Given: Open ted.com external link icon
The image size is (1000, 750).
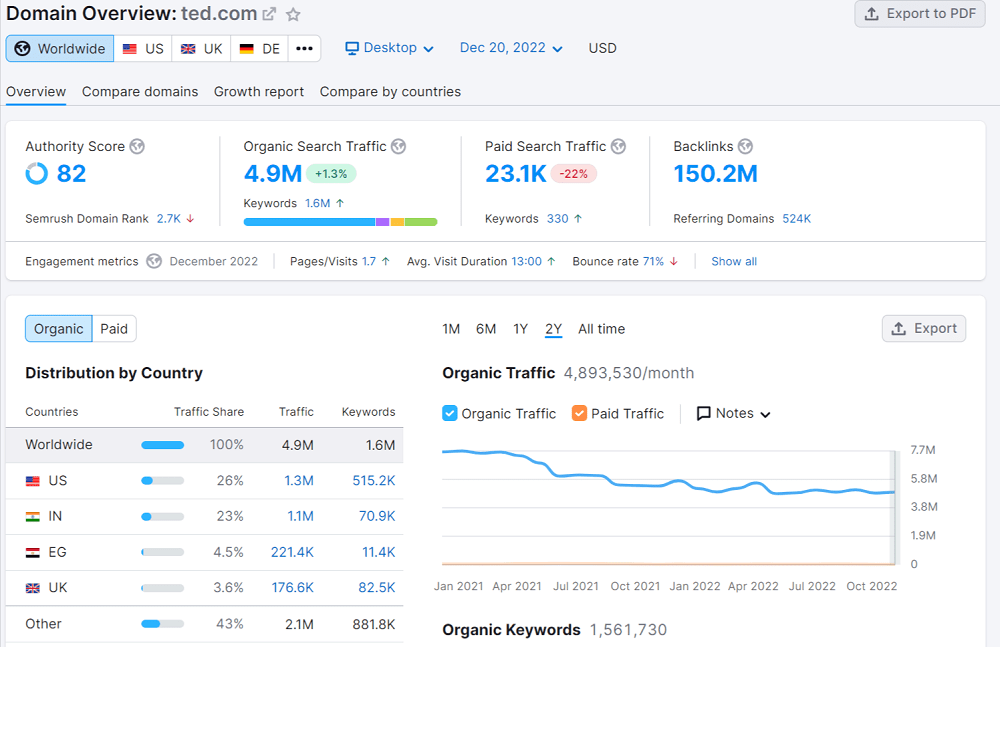Looking at the screenshot, I should pyautogui.click(x=270, y=13).
